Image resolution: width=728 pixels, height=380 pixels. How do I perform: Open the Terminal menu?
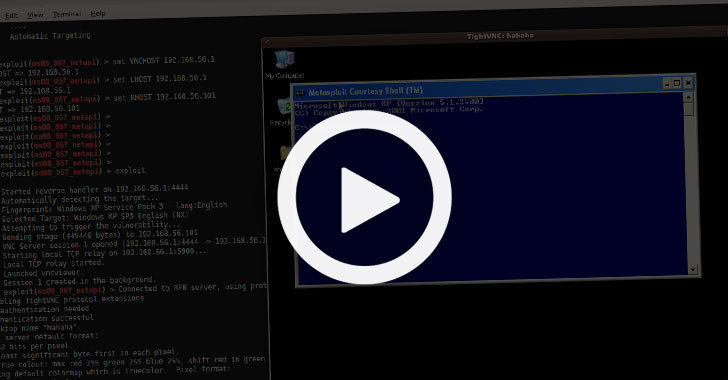click(x=66, y=14)
